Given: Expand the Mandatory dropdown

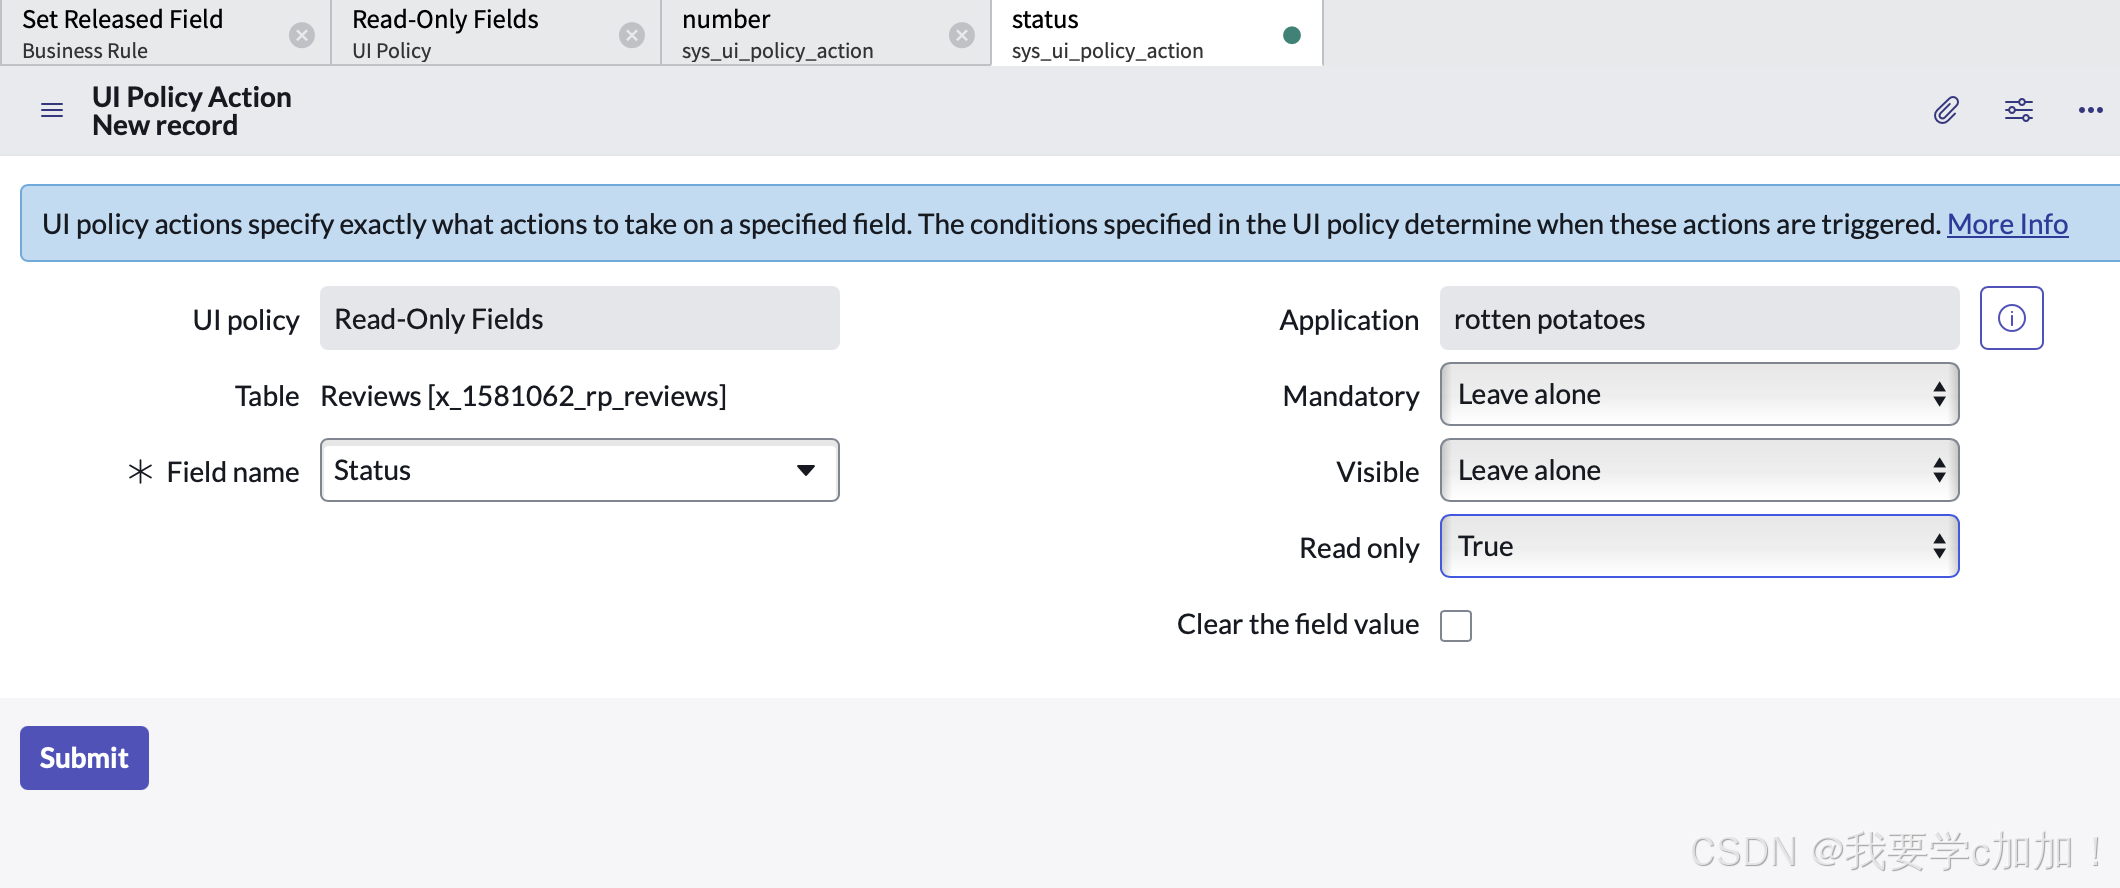Looking at the screenshot, I should [x=1698, y=394].
